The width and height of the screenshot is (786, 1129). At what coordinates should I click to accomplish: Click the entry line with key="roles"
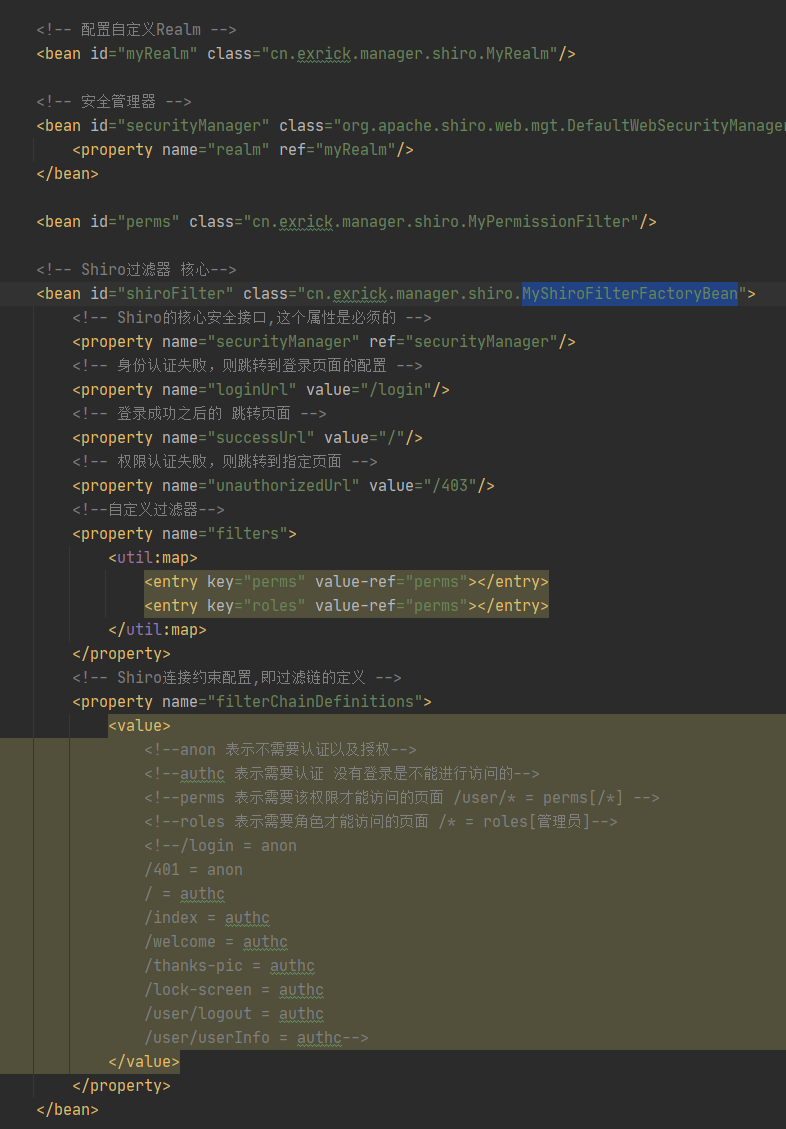346,606
